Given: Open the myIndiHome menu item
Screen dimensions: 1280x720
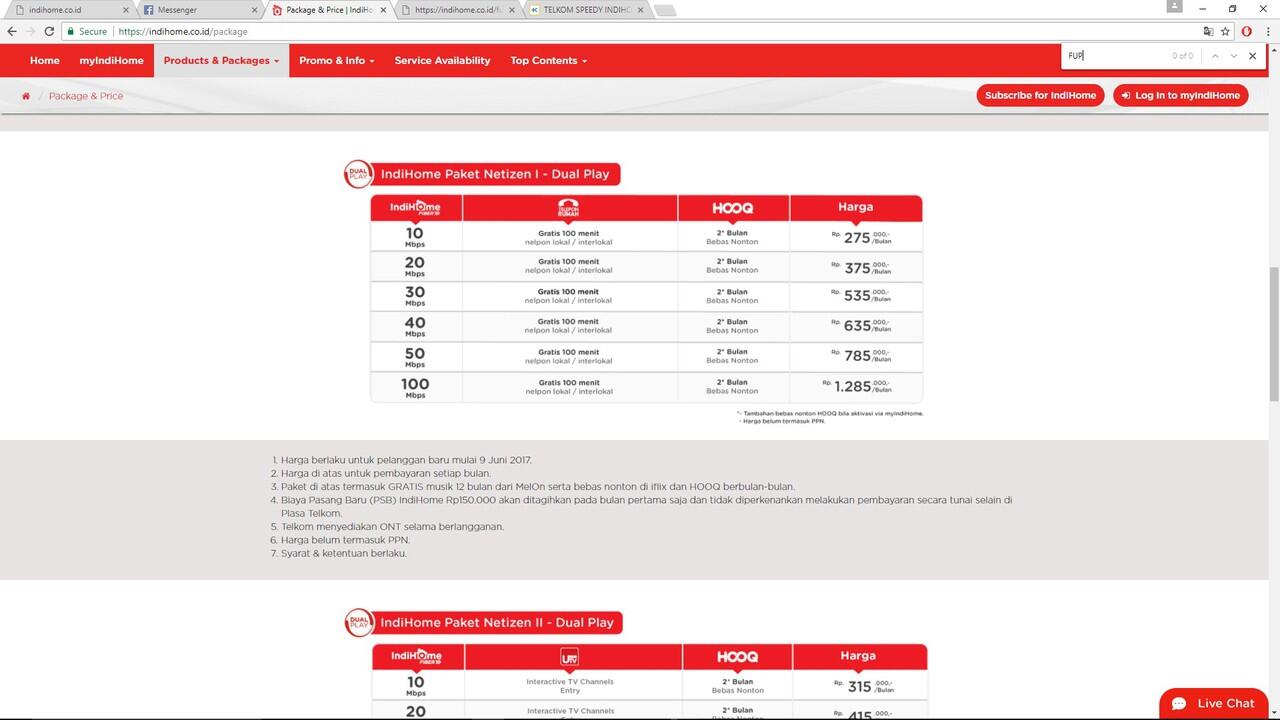Looking at the screenshot, I should tap(112, 60).
